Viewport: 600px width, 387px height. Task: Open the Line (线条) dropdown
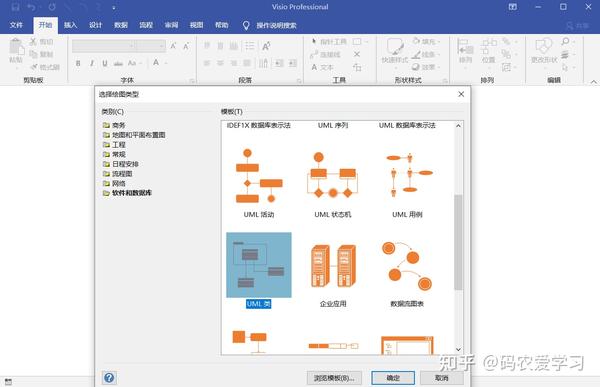pos(427,54)
